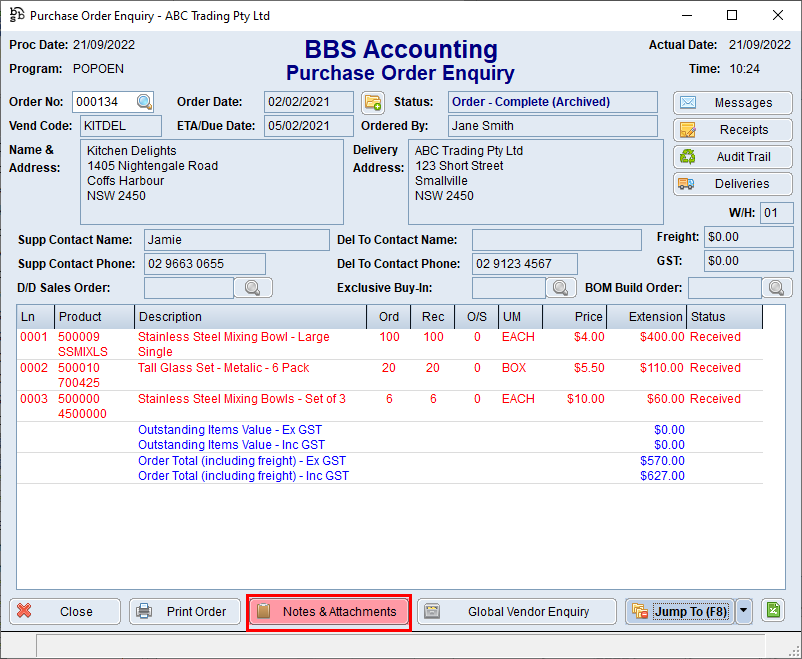The height and width of the screenshot is (659, 802).
Task: Click Jump To (F8)
Action: 686,611
